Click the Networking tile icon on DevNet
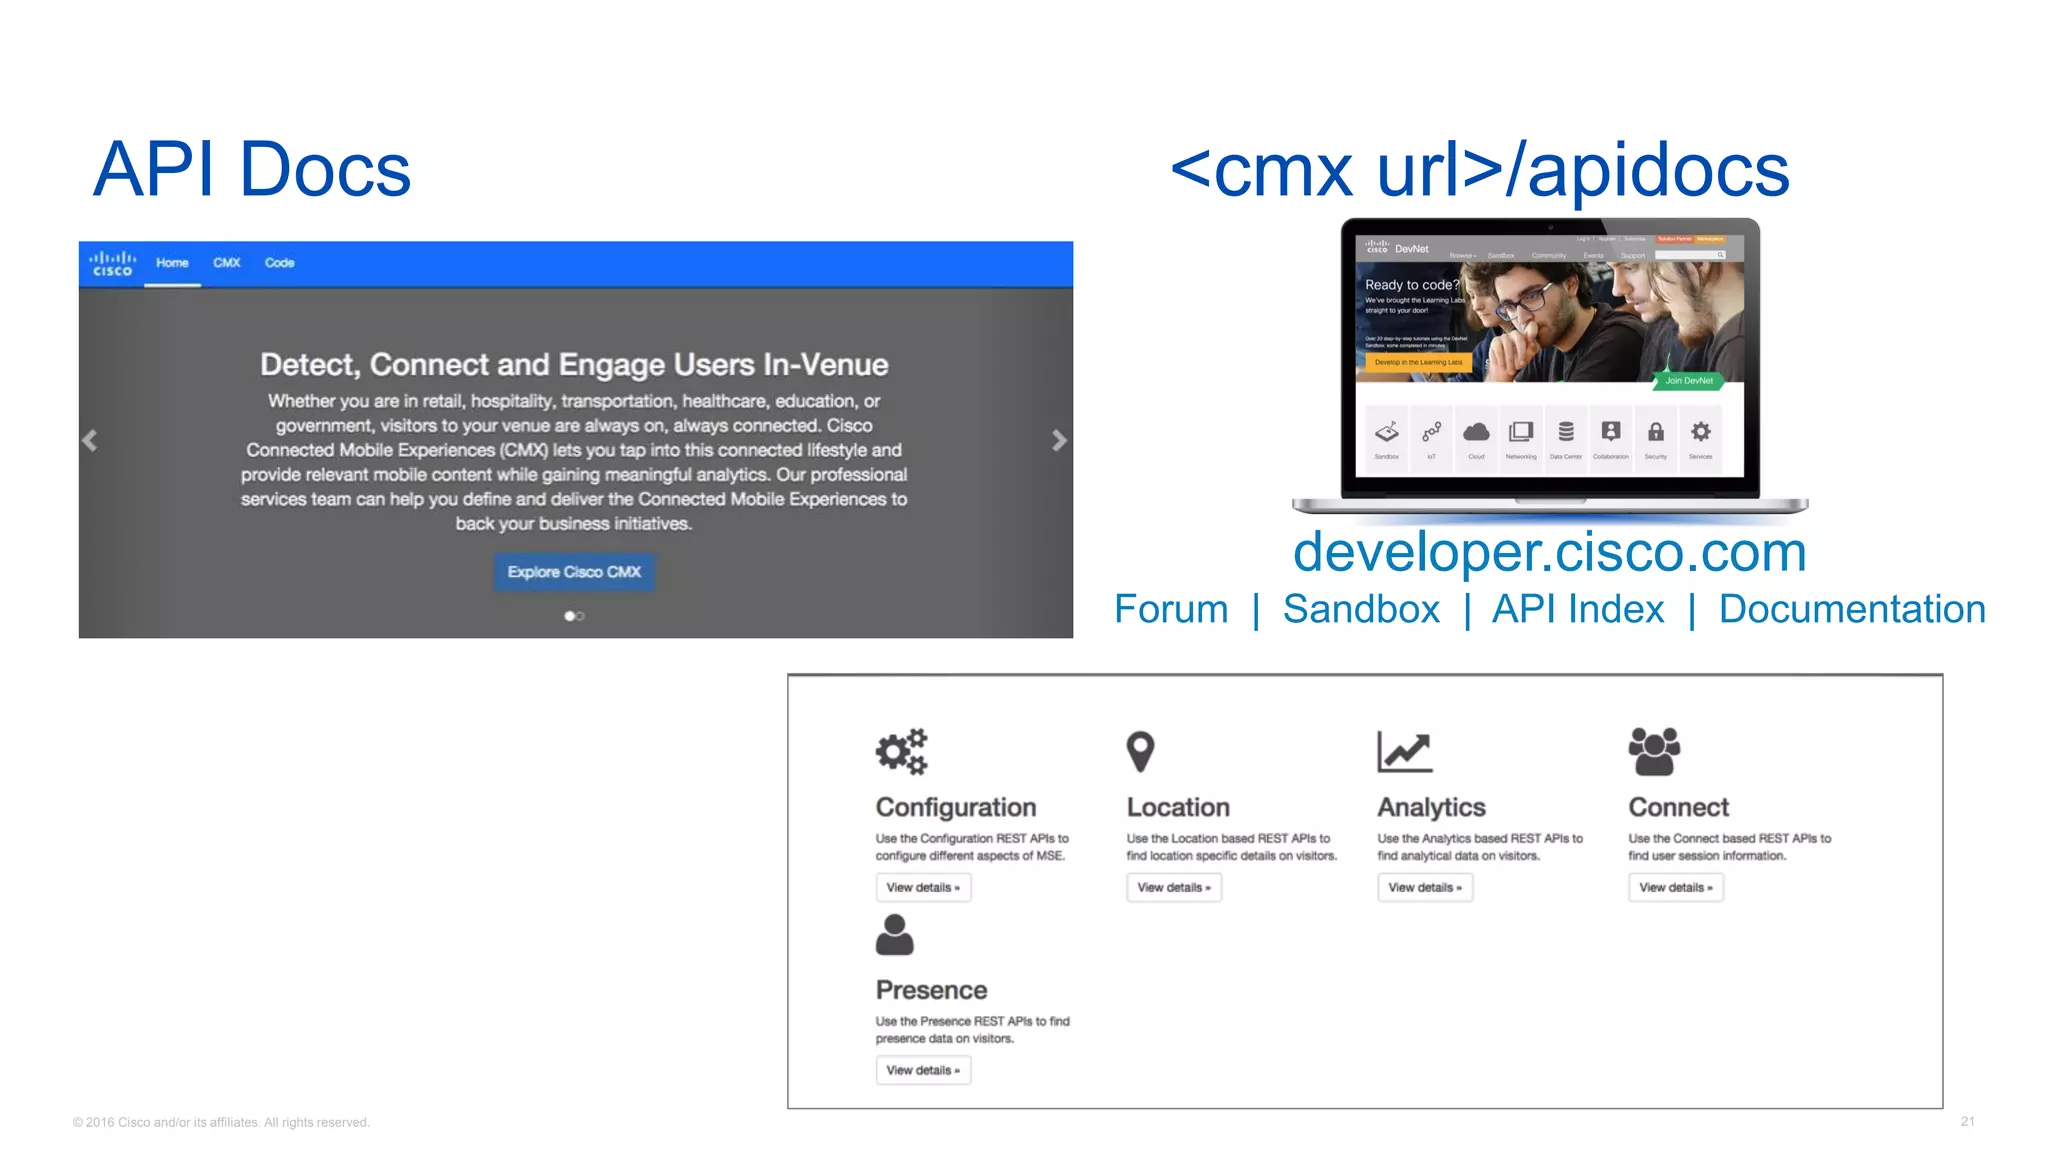This screenshot has width=2048, height=1152. [x=1521, y=434]
